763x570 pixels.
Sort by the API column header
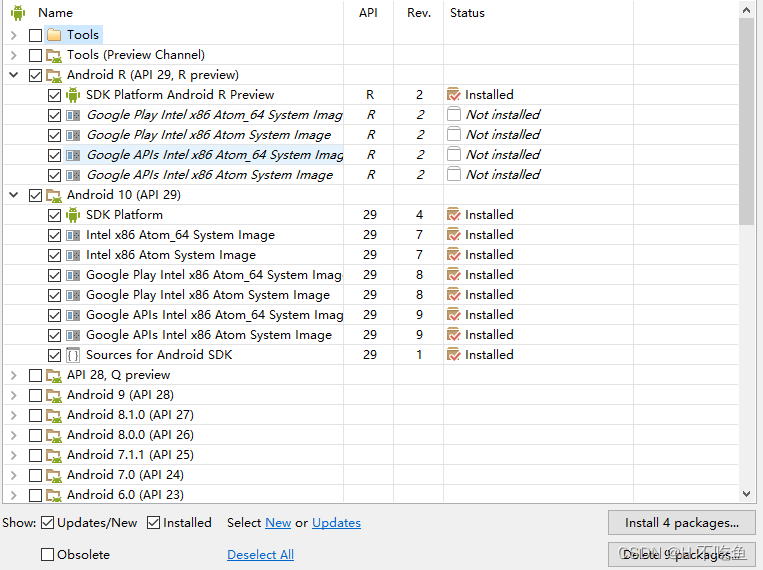point(368,13)
